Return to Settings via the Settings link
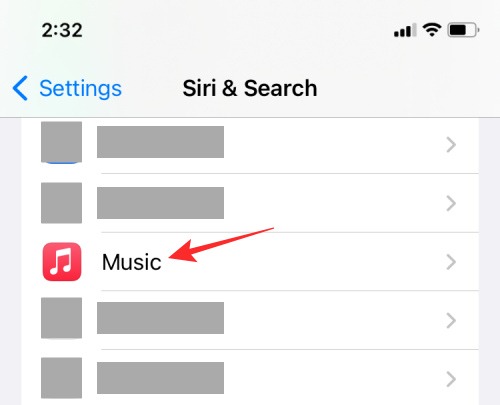Screen dimensions: 500x405 point(80,89)
